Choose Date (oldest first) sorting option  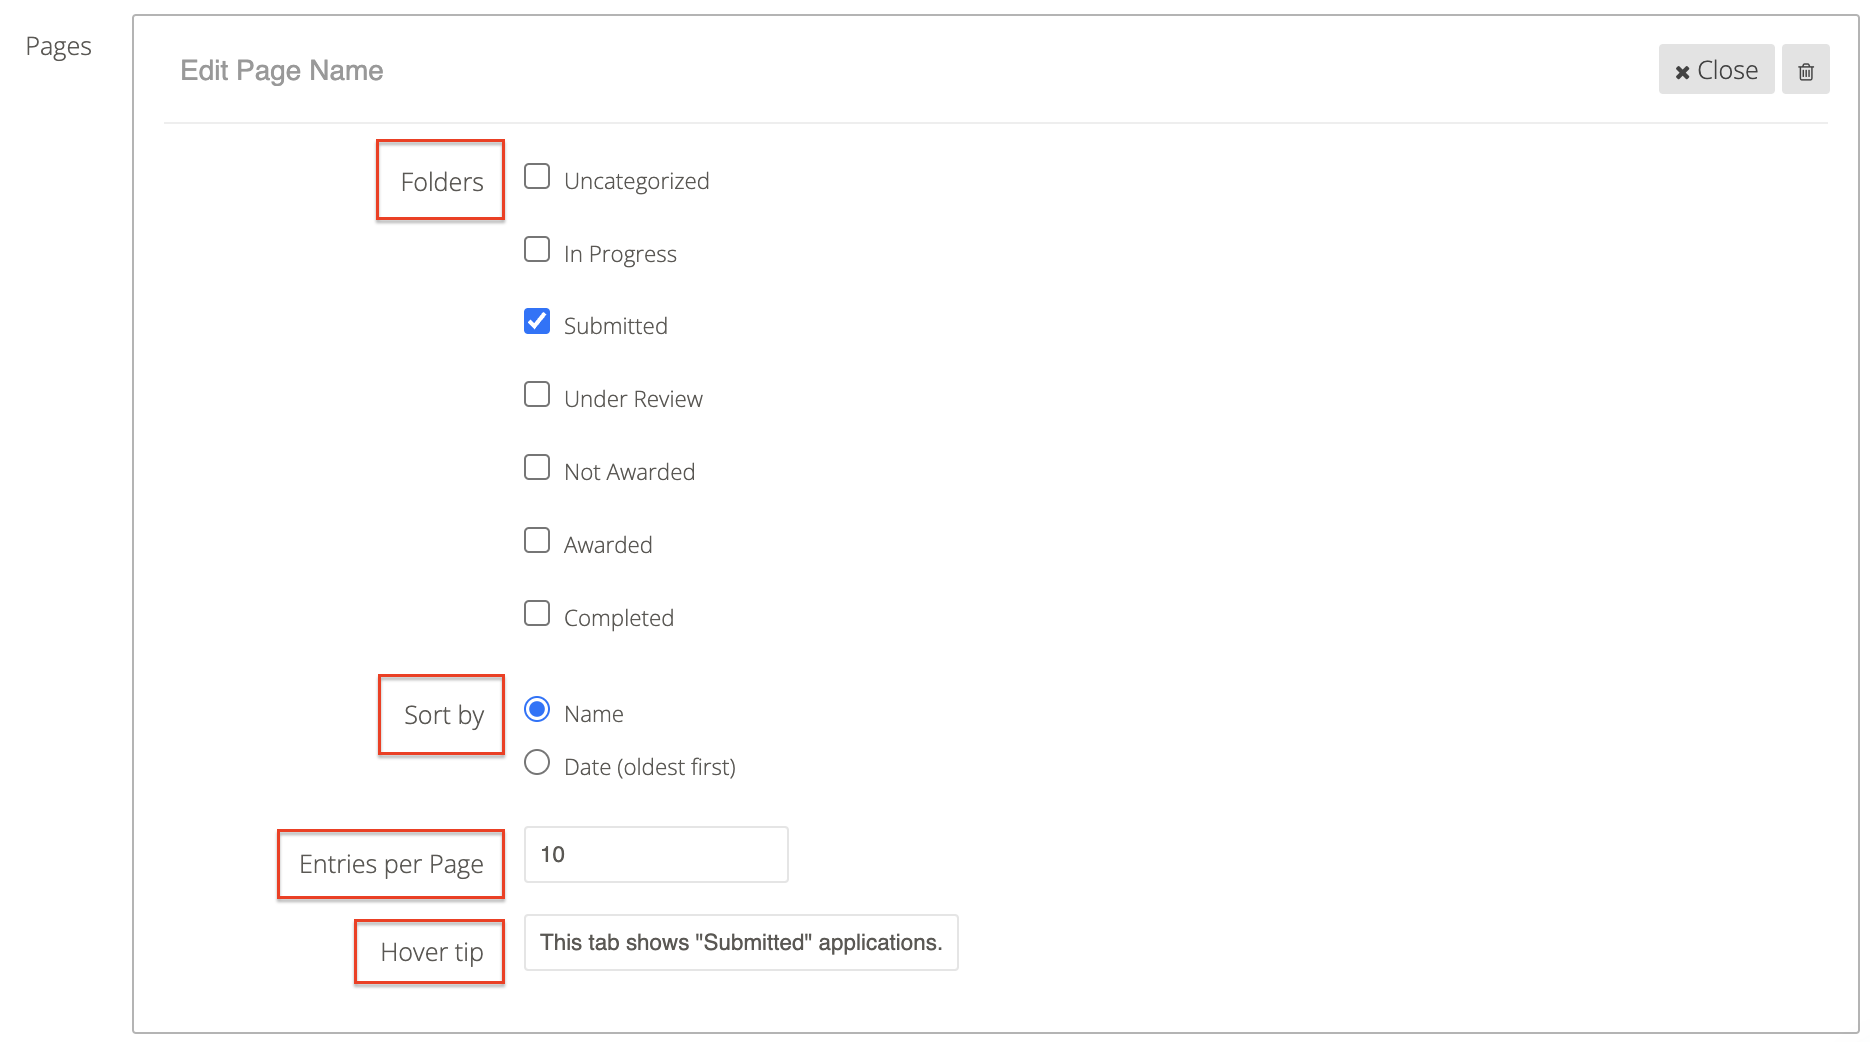(537, 762)
